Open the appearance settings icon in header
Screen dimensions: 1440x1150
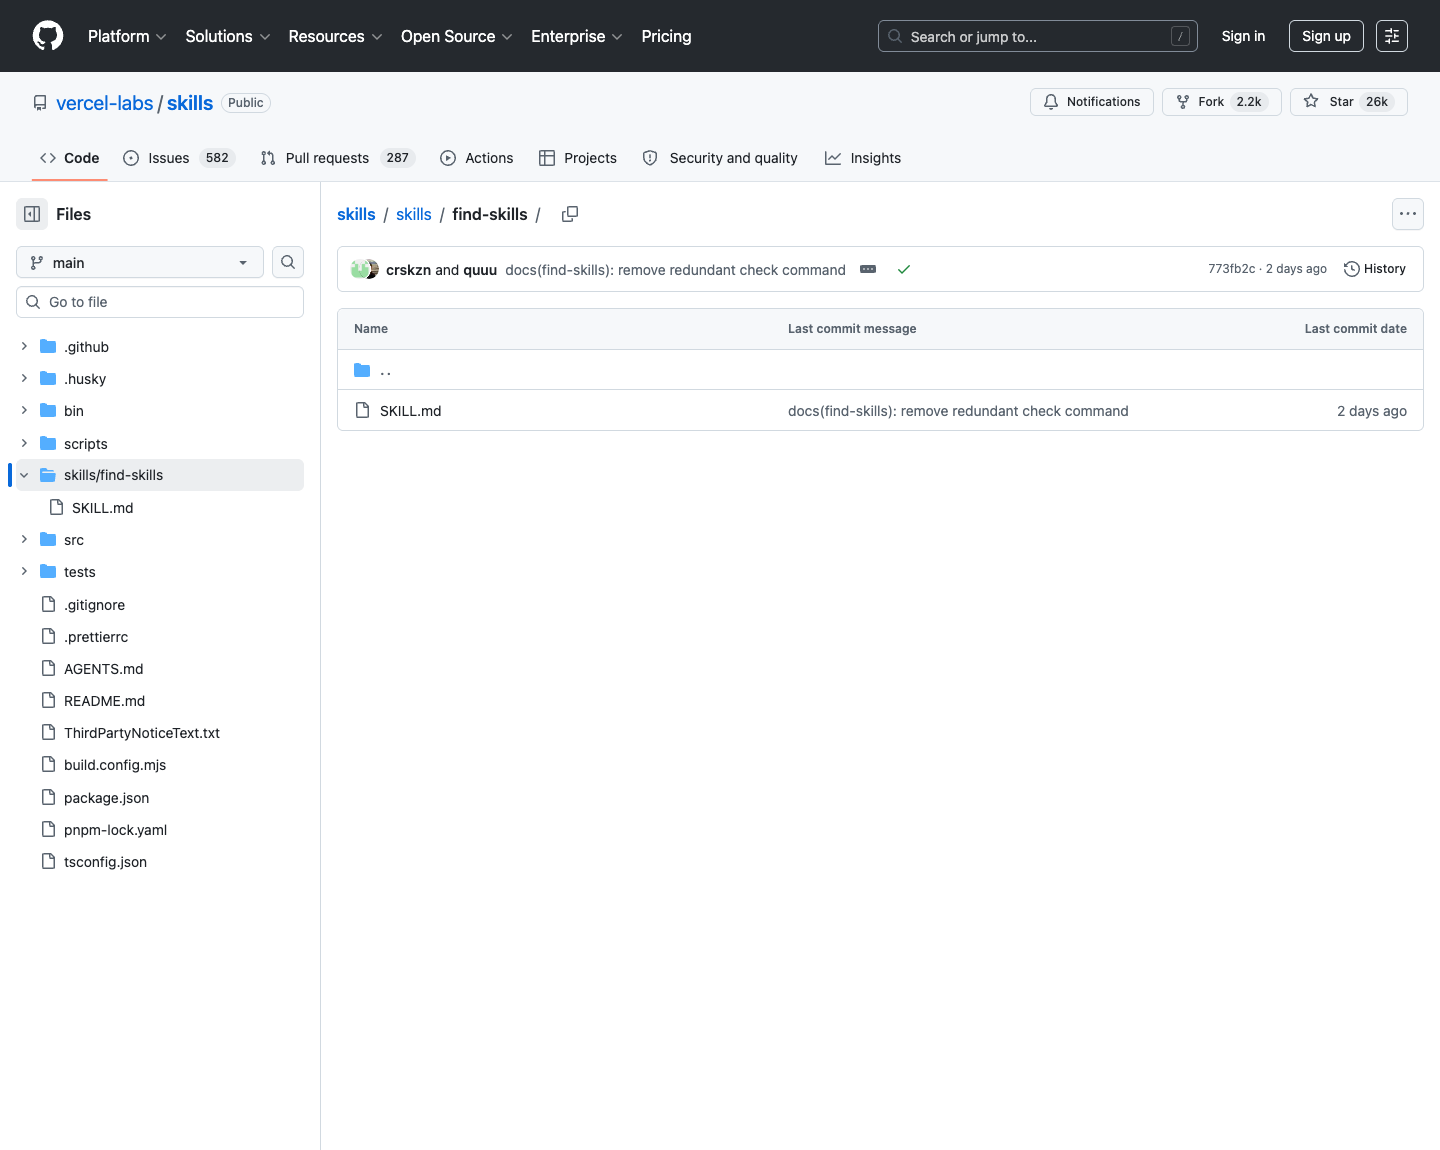coord(1392,36)
